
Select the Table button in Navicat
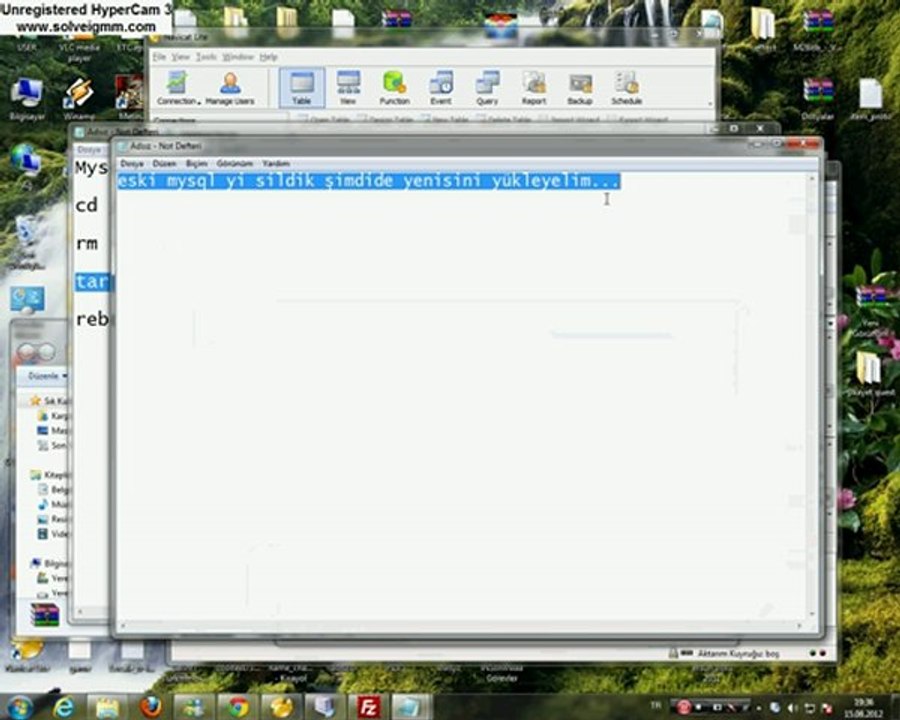click(x=302, y=87)
